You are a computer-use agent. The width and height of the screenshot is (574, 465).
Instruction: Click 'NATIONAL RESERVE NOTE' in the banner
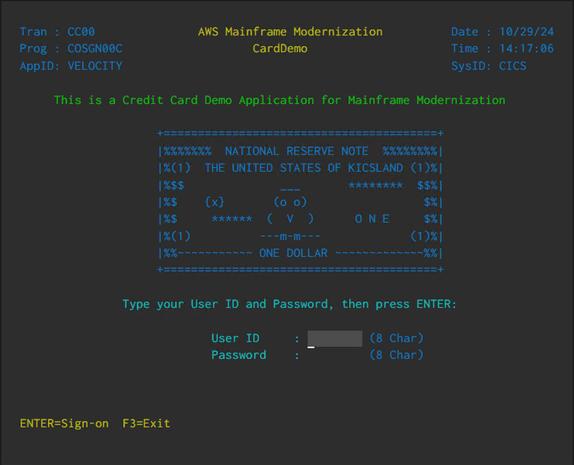297,151
